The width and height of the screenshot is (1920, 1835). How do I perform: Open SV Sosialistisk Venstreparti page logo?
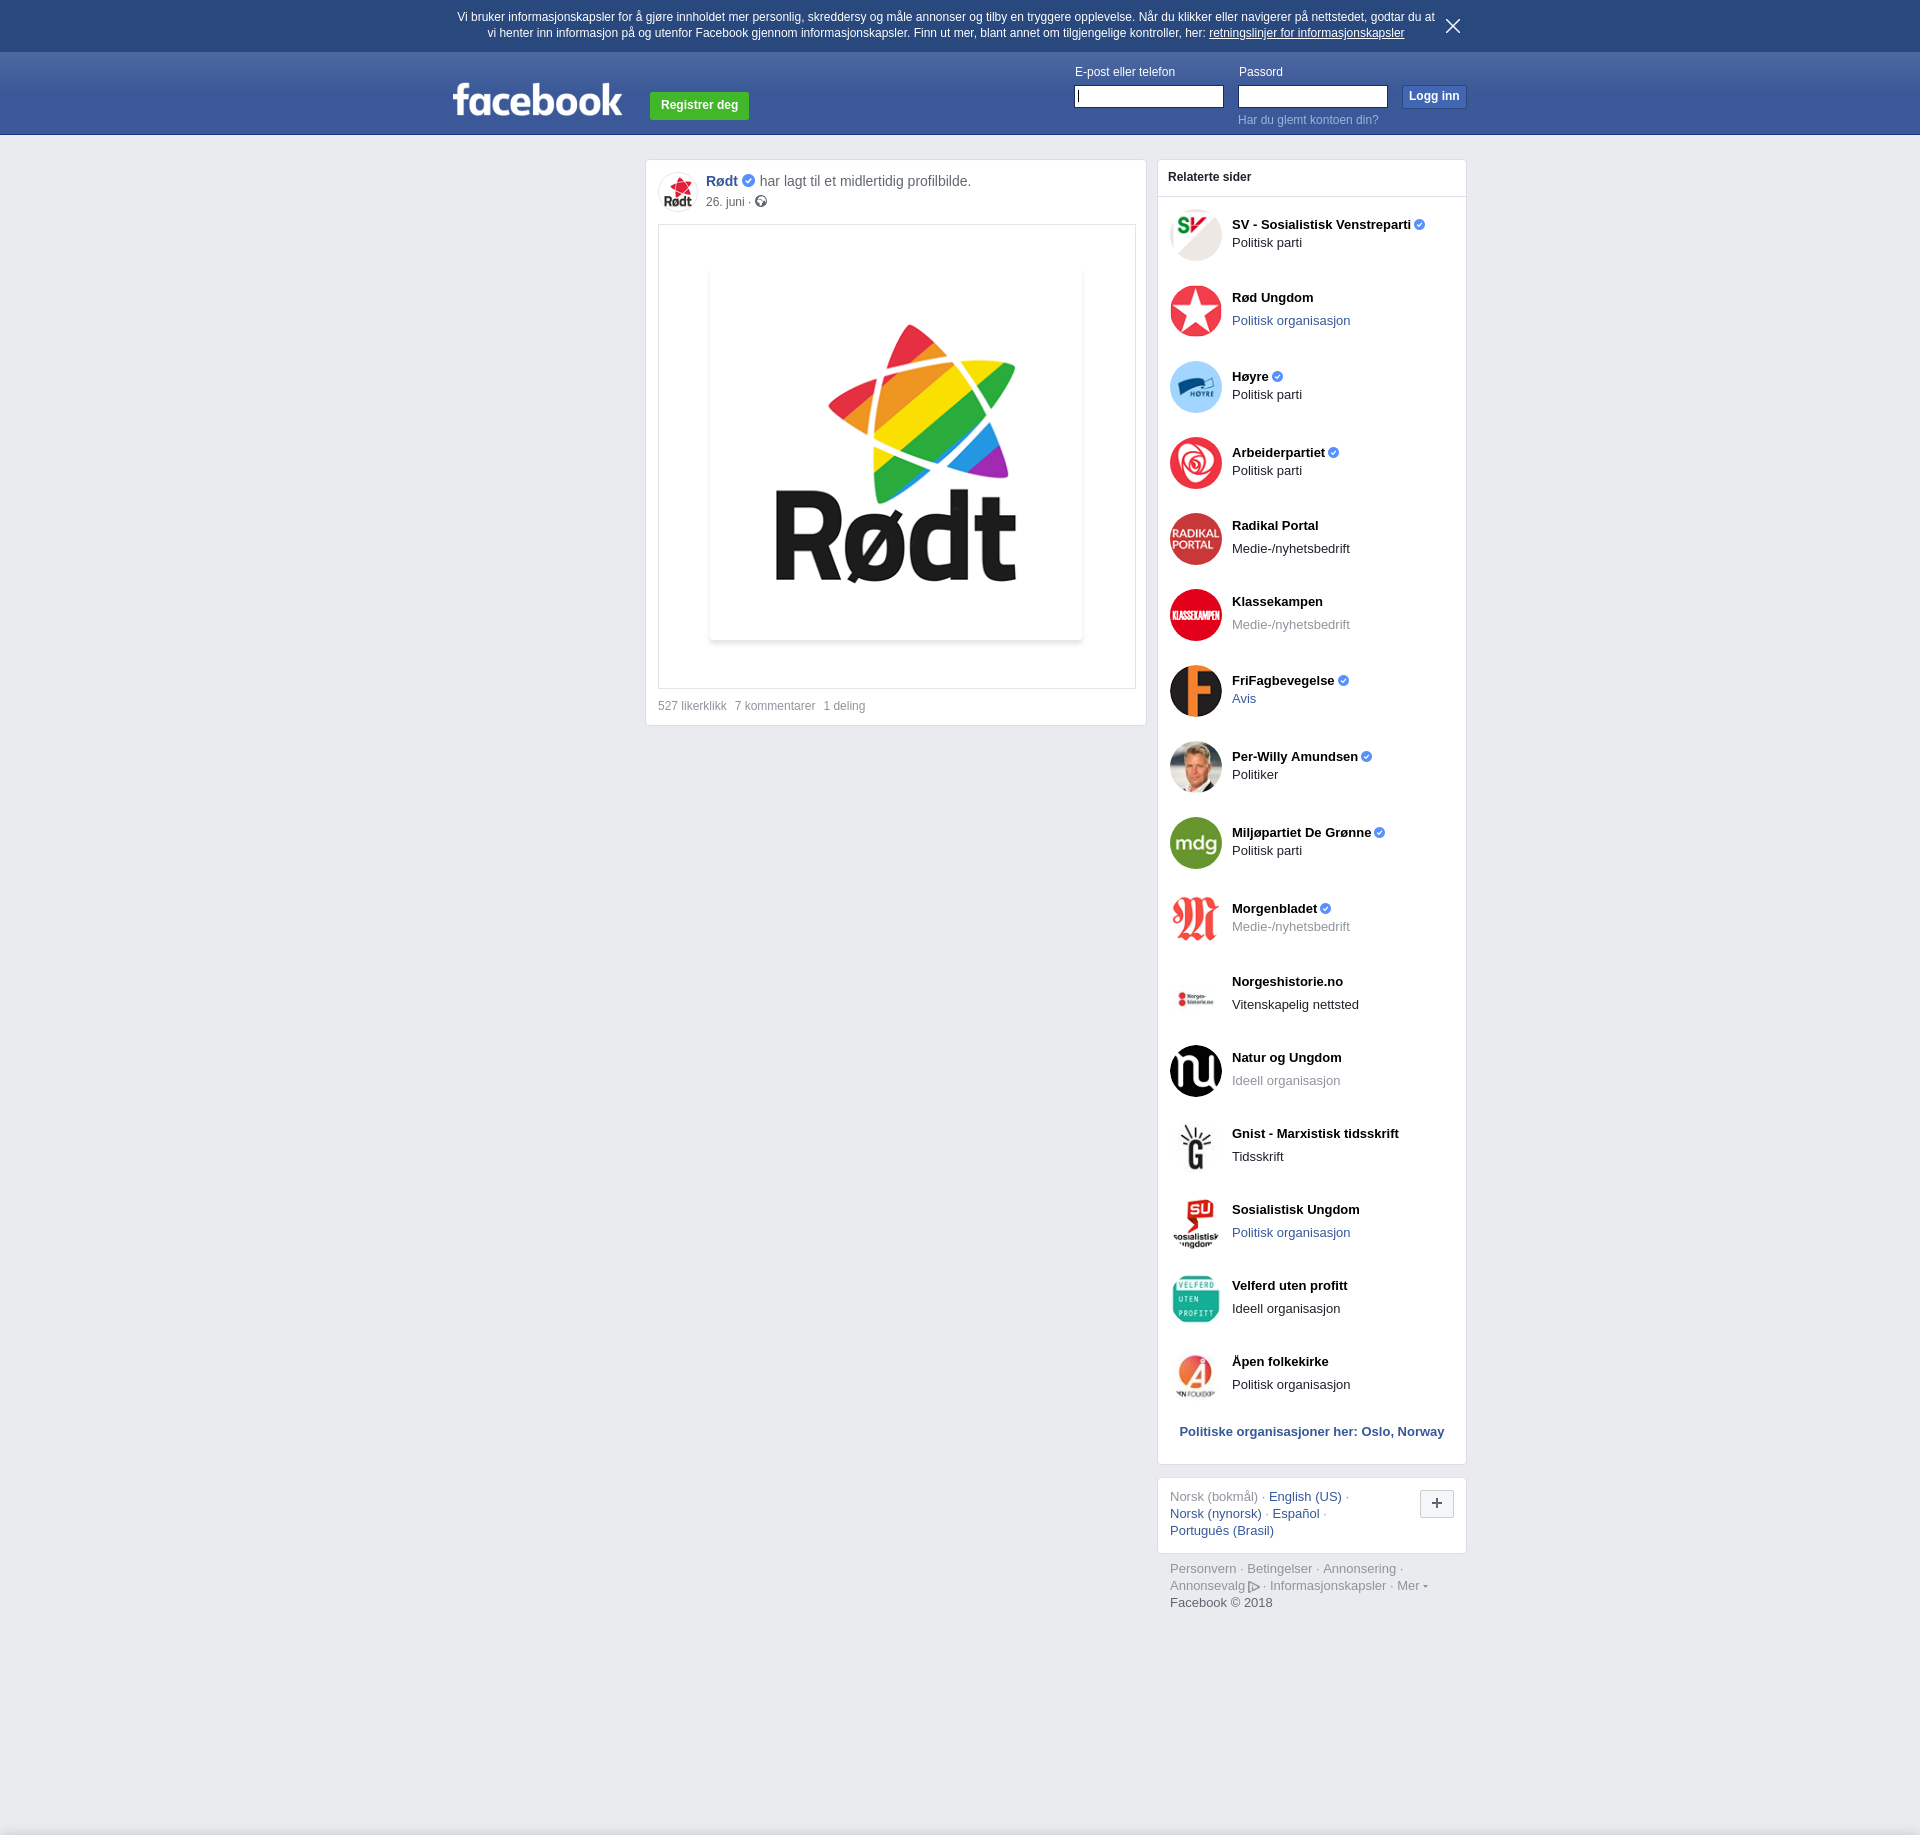click(x=1196, y=235)
